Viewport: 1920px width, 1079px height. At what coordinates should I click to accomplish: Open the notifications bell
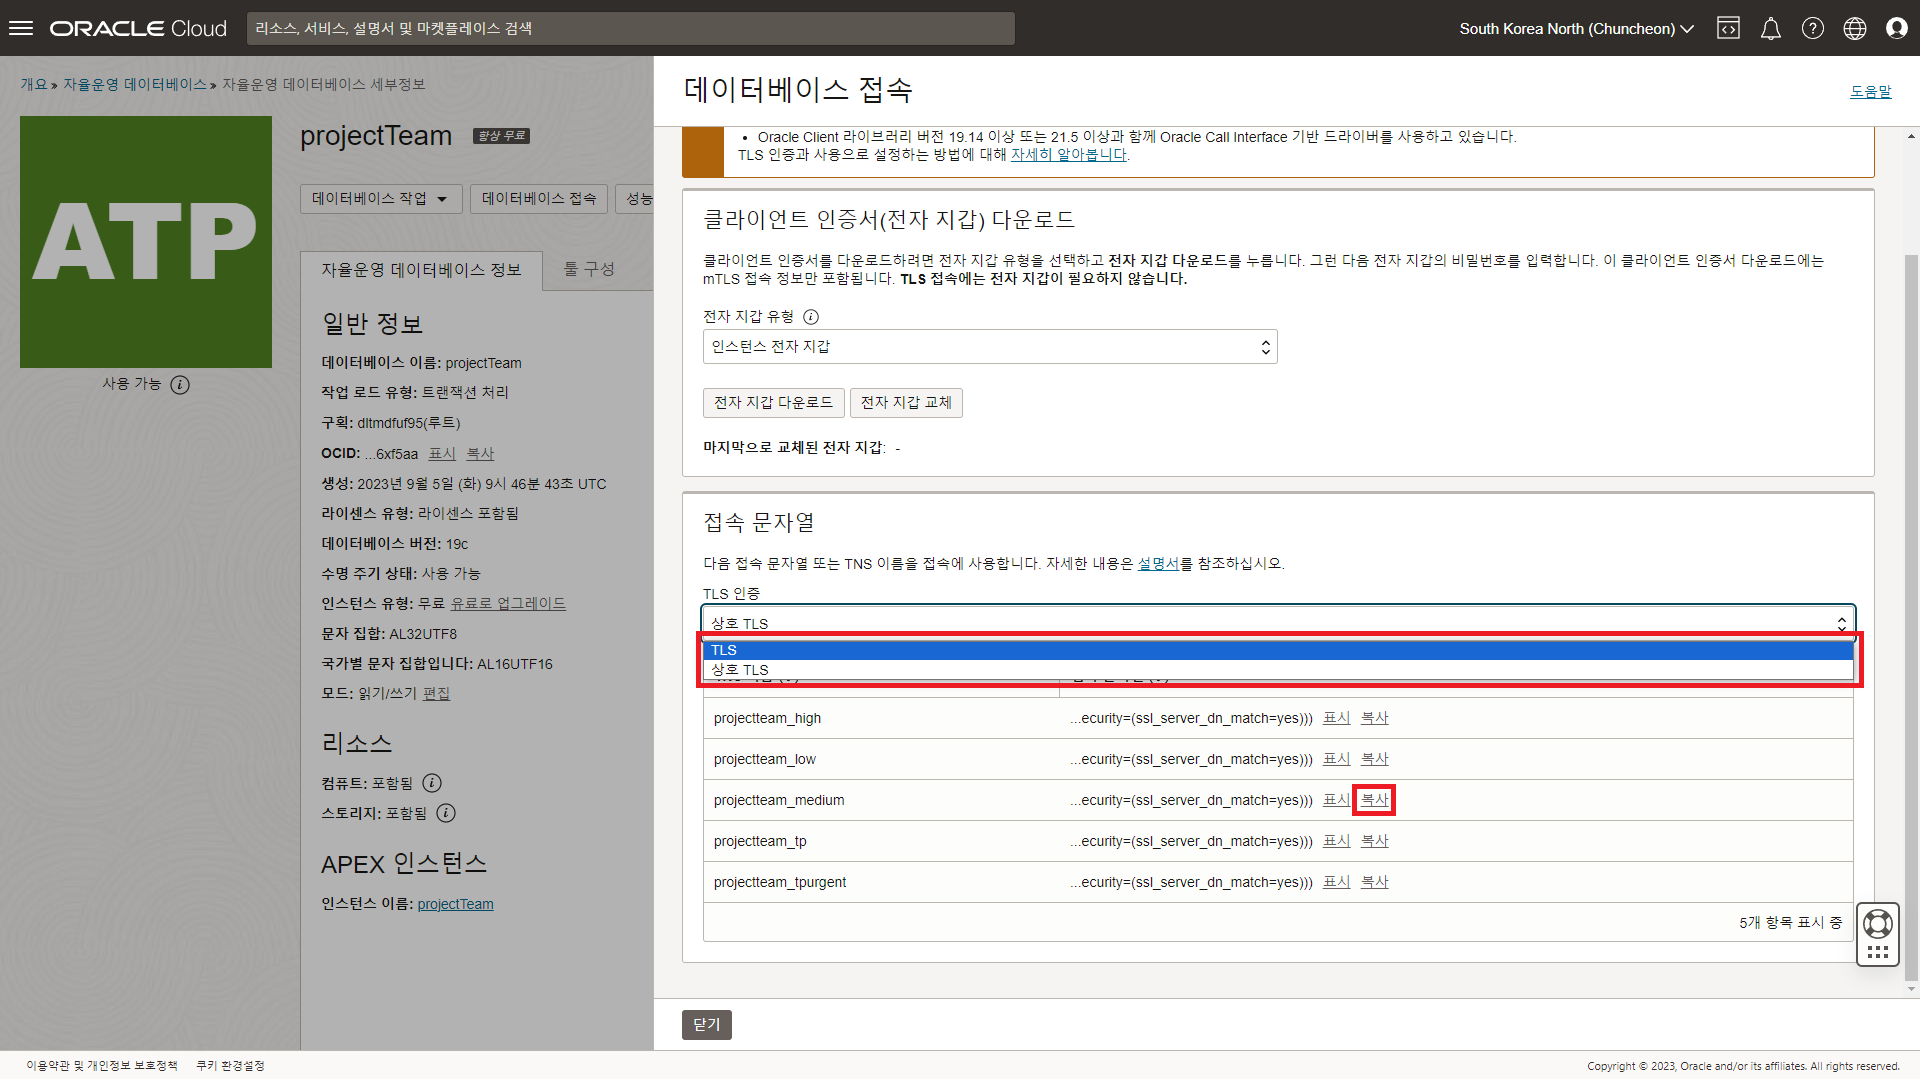pos(1771,28)
